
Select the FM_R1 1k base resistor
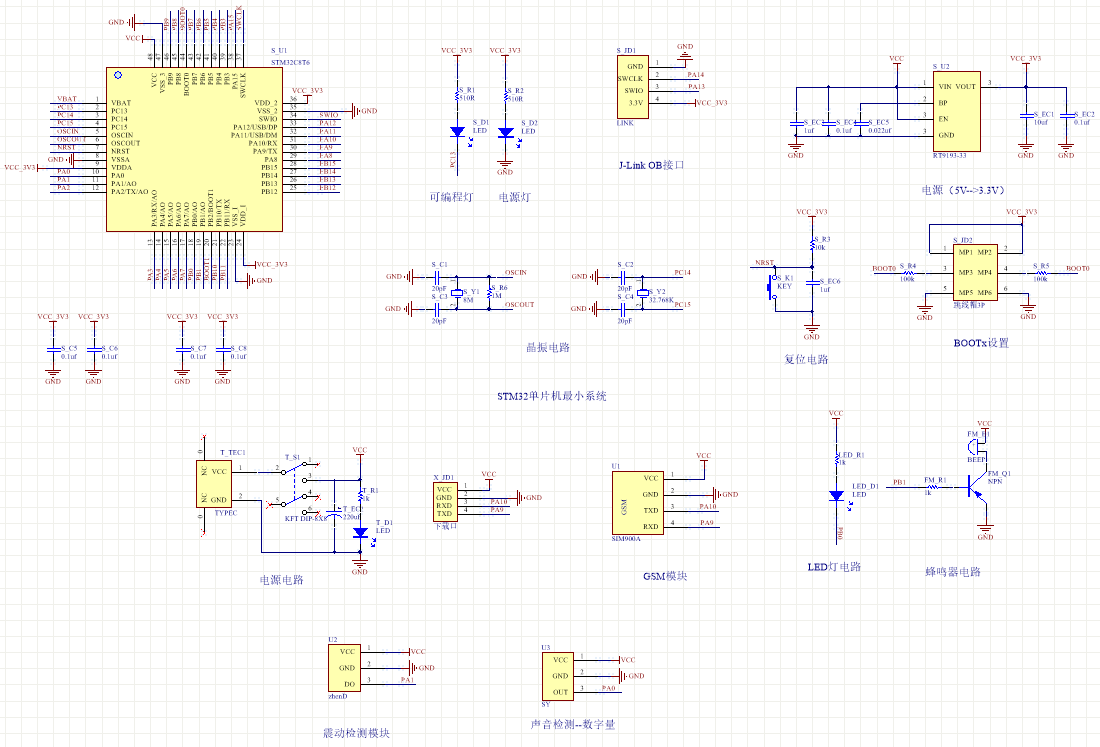(x=932, y=487)
